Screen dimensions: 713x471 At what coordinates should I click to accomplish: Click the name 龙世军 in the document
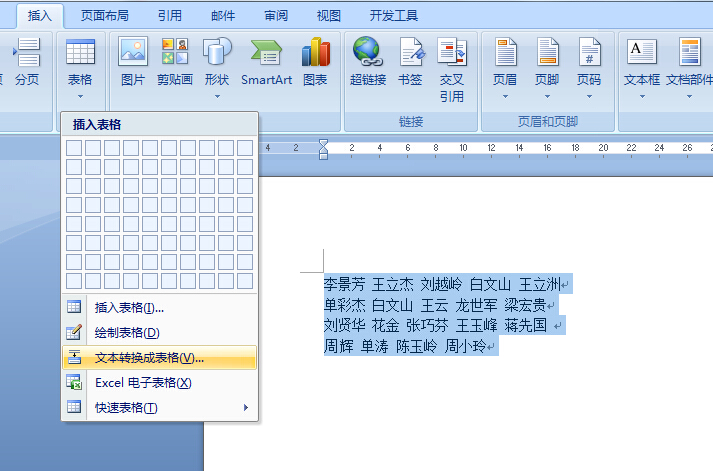point(476,305)
